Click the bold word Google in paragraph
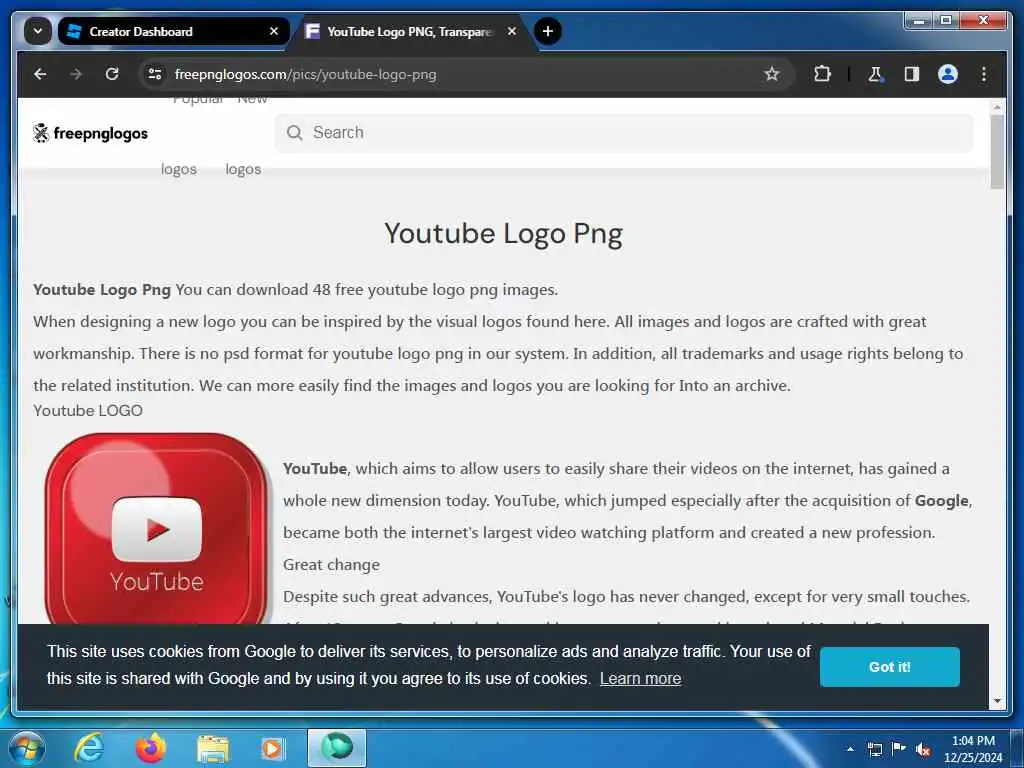 click(942, 501)
